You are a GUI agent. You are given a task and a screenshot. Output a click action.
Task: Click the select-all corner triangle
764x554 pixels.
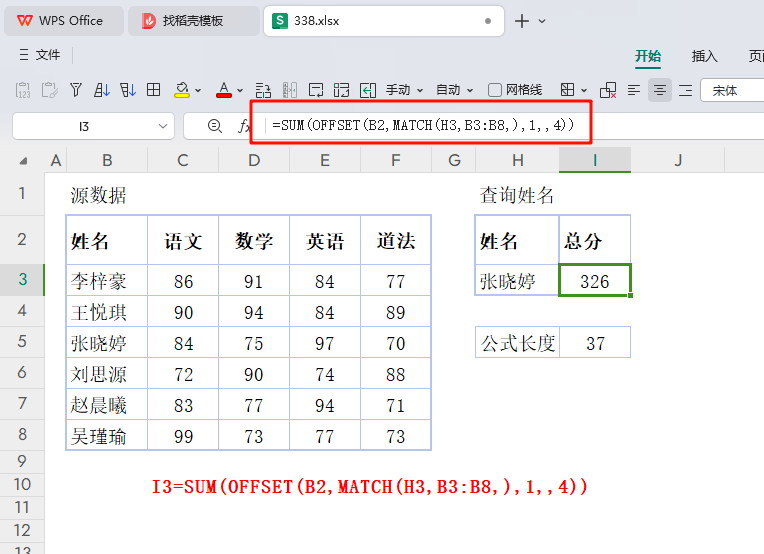coord(23,161)
